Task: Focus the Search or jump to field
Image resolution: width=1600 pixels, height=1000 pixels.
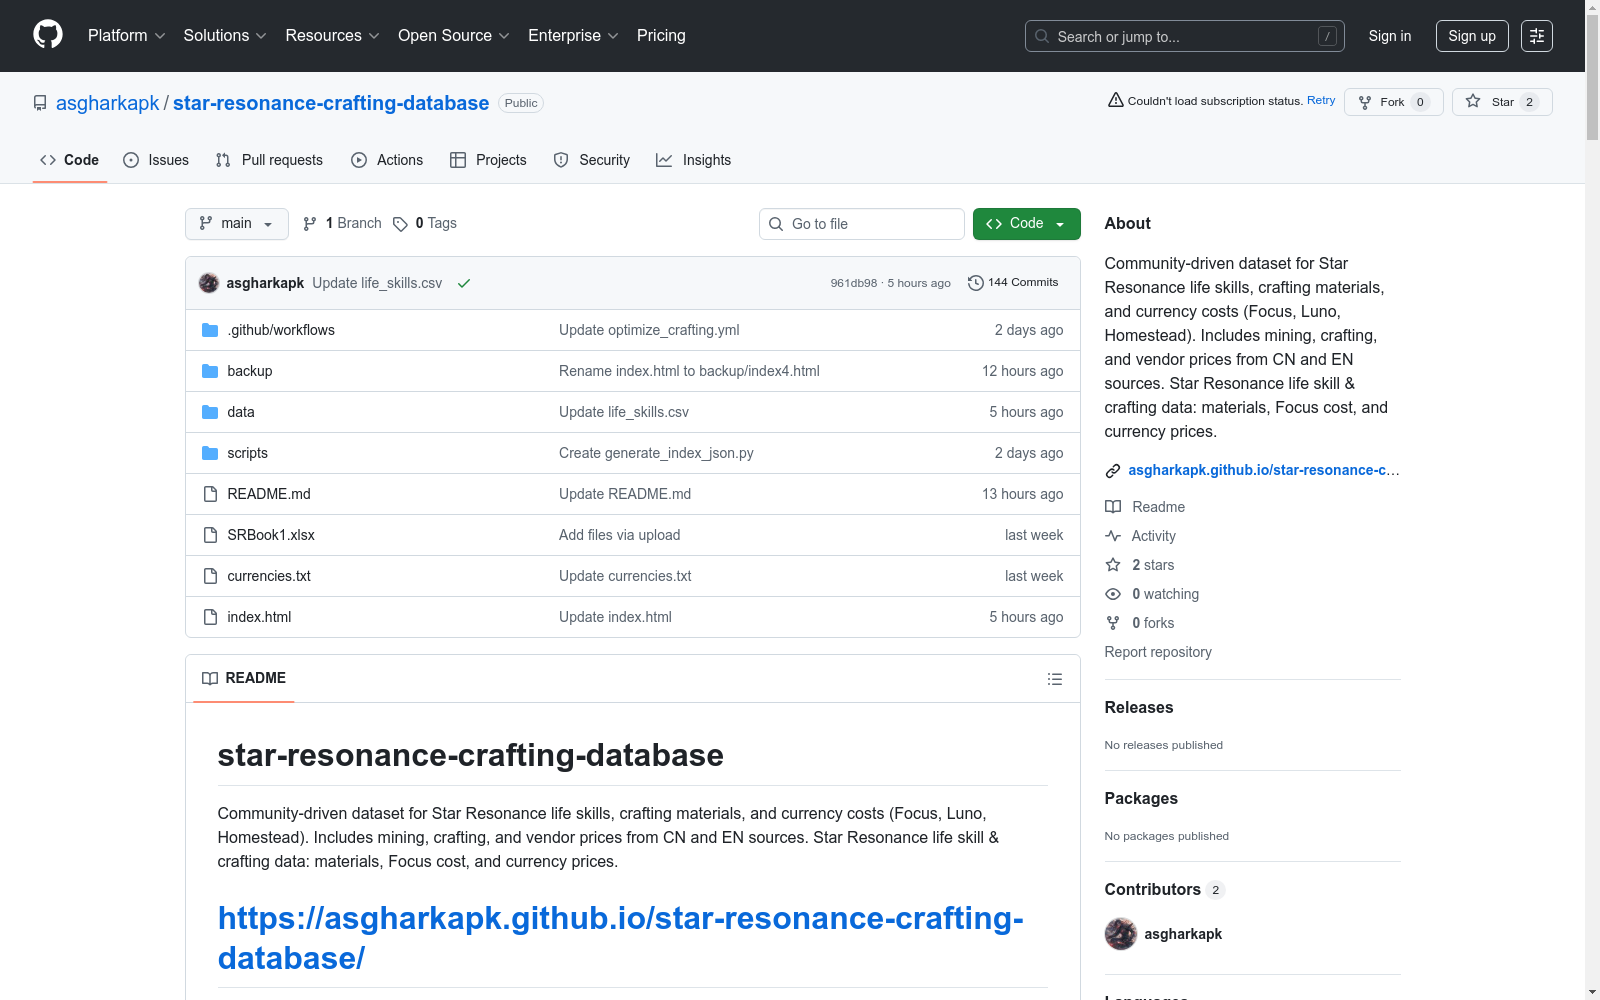Action: pyautogui.click(x=1185, y=36)
